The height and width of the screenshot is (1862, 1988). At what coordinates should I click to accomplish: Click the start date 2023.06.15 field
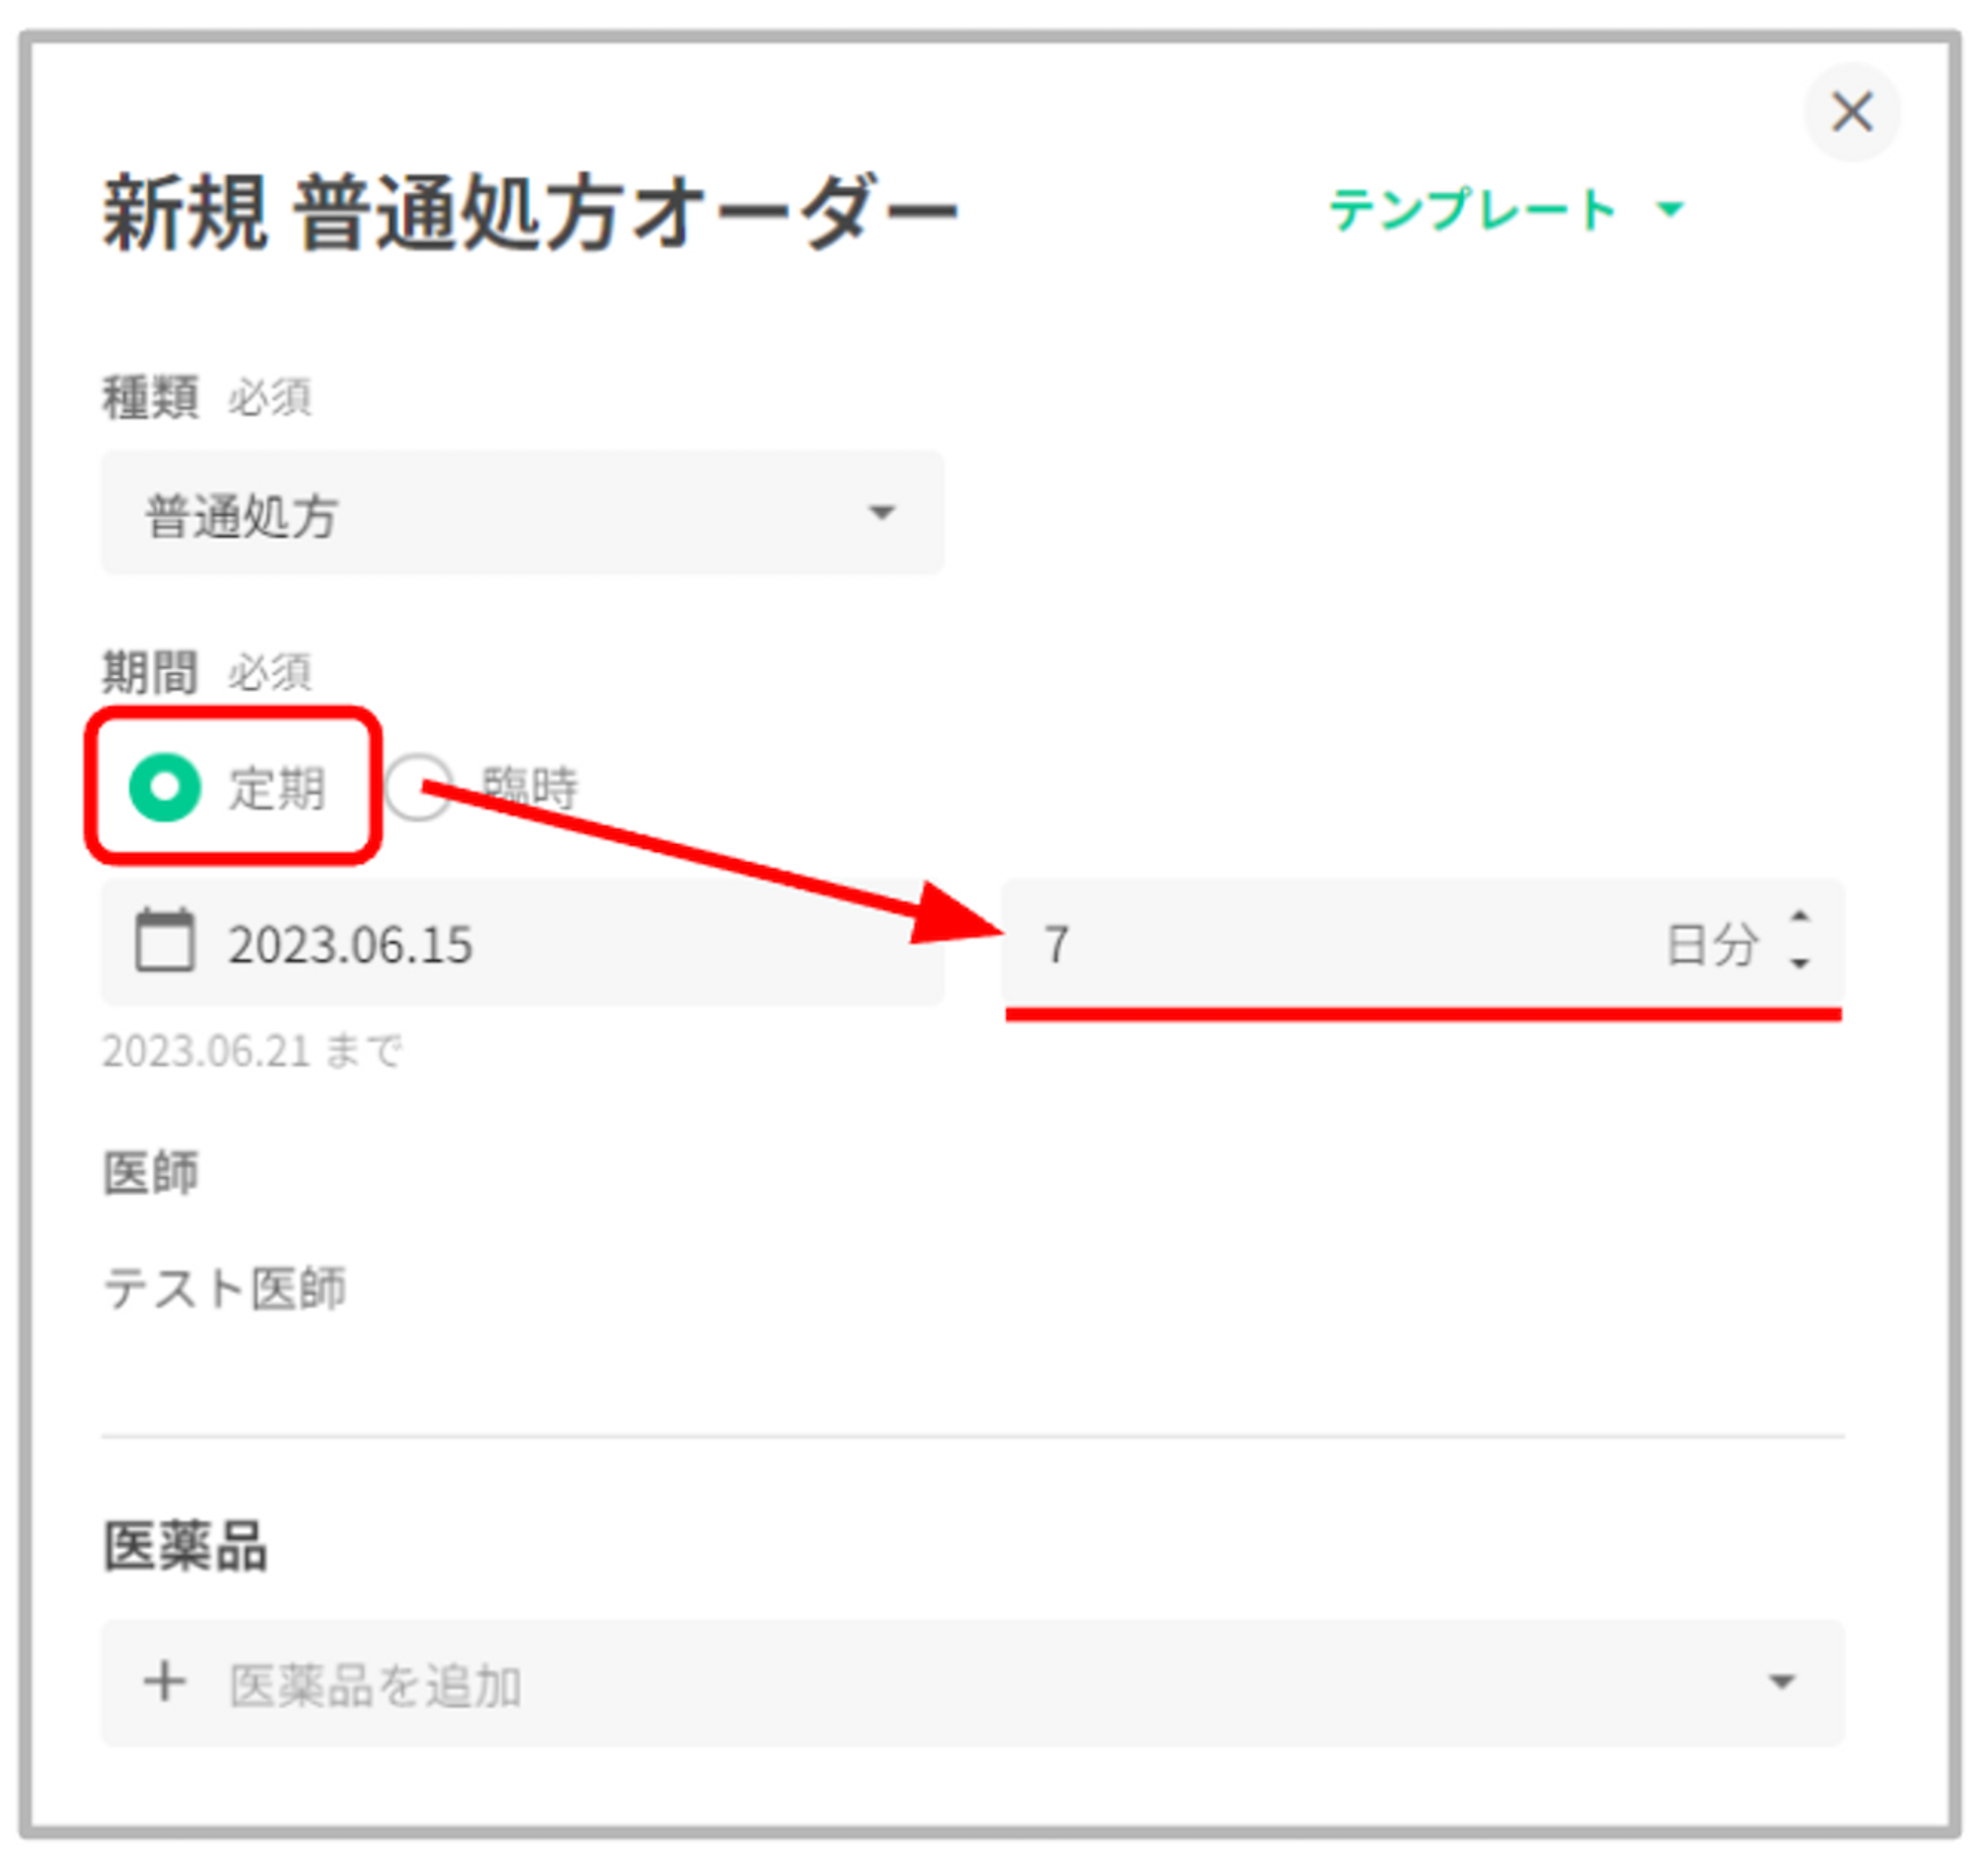[x=350, y=945]
